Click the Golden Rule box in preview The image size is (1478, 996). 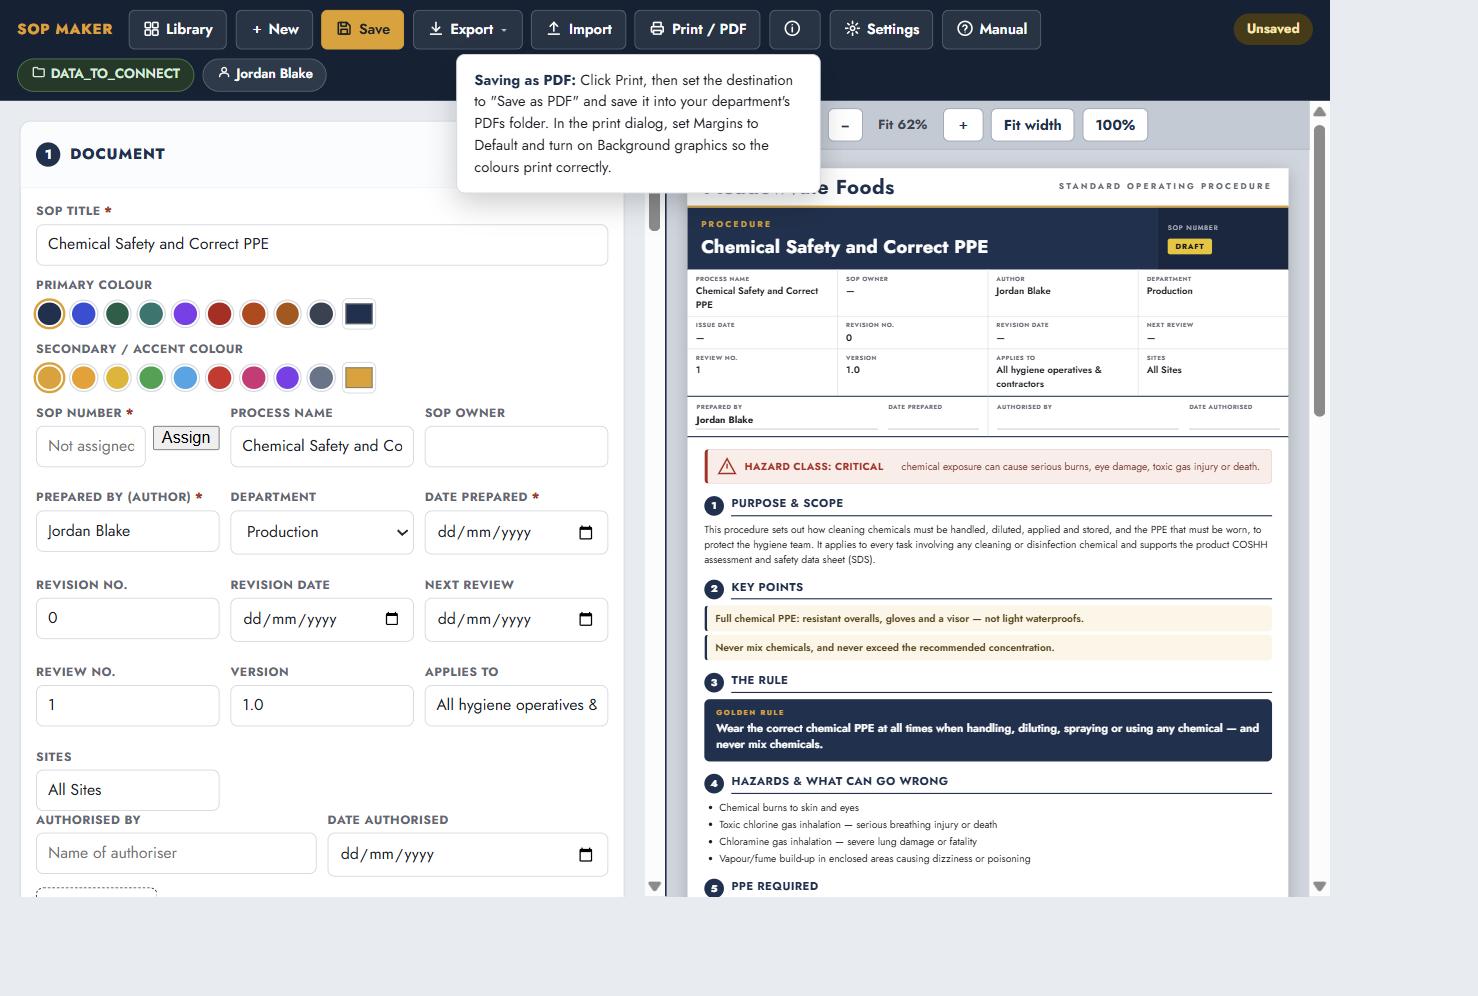[988, 730]
